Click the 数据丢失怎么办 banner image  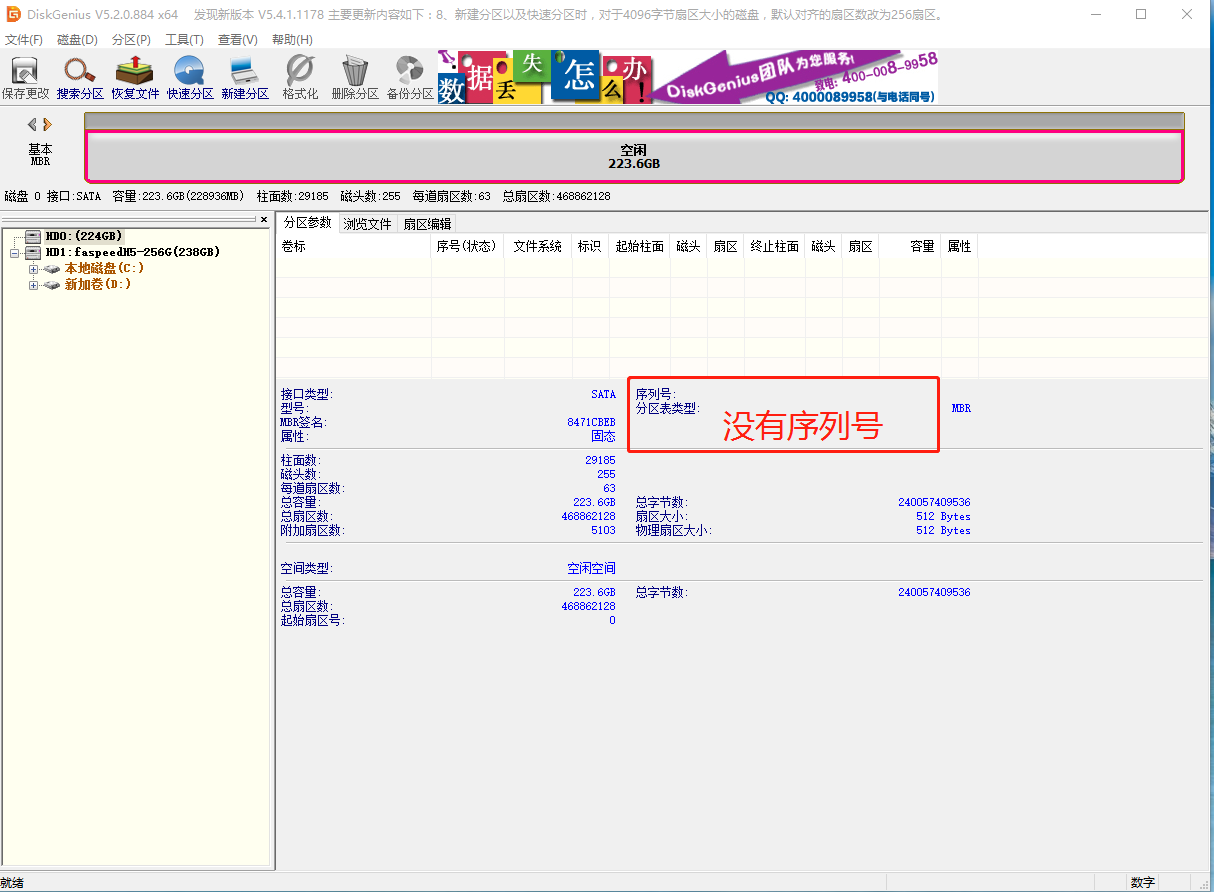(545, 77)
